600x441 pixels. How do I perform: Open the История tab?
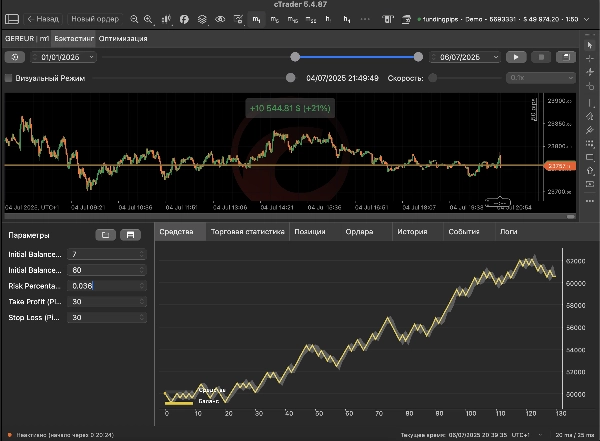(411, 232)
